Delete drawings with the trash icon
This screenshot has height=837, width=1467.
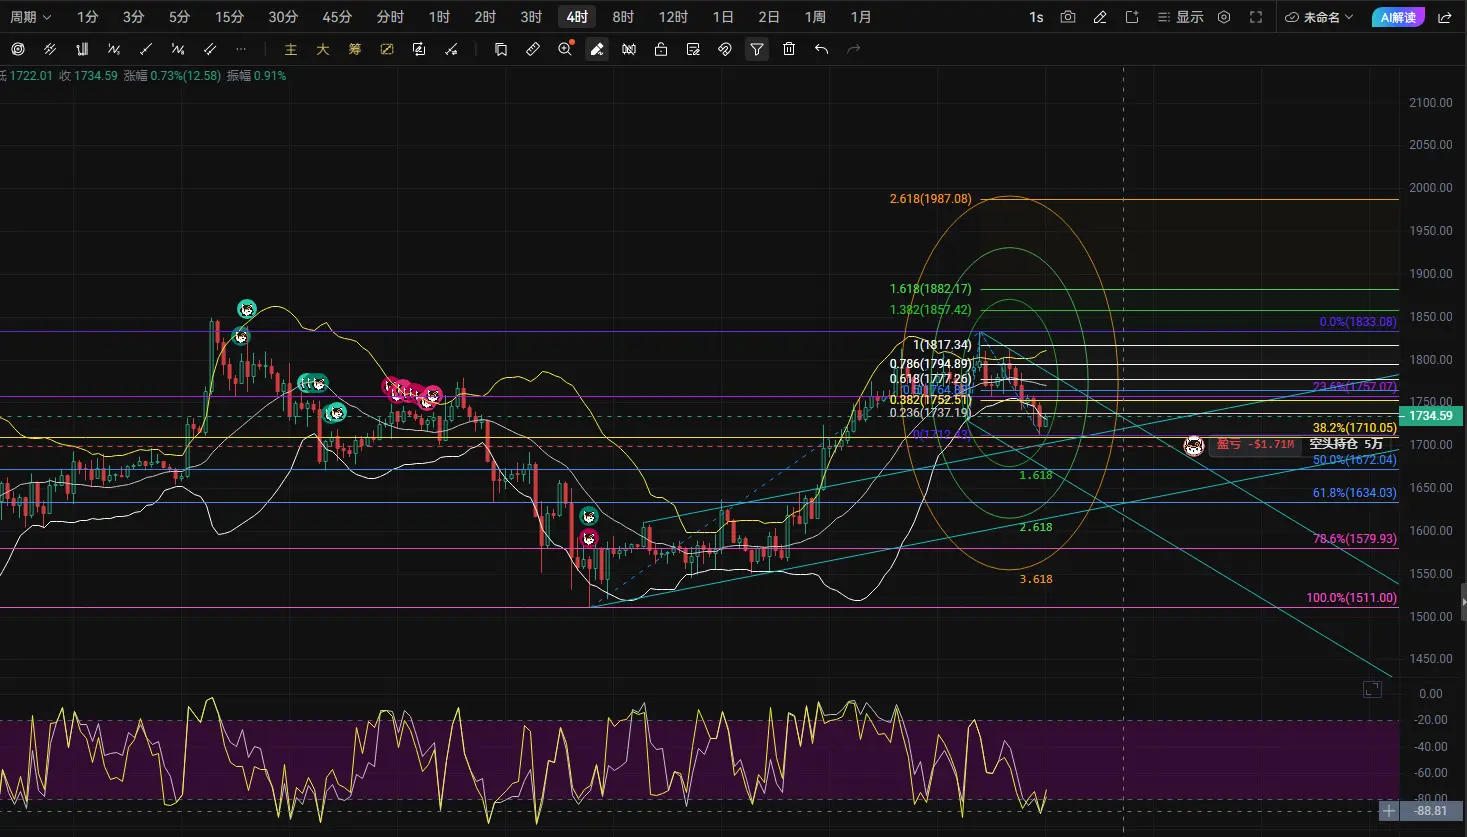click(x=789, y=49)
